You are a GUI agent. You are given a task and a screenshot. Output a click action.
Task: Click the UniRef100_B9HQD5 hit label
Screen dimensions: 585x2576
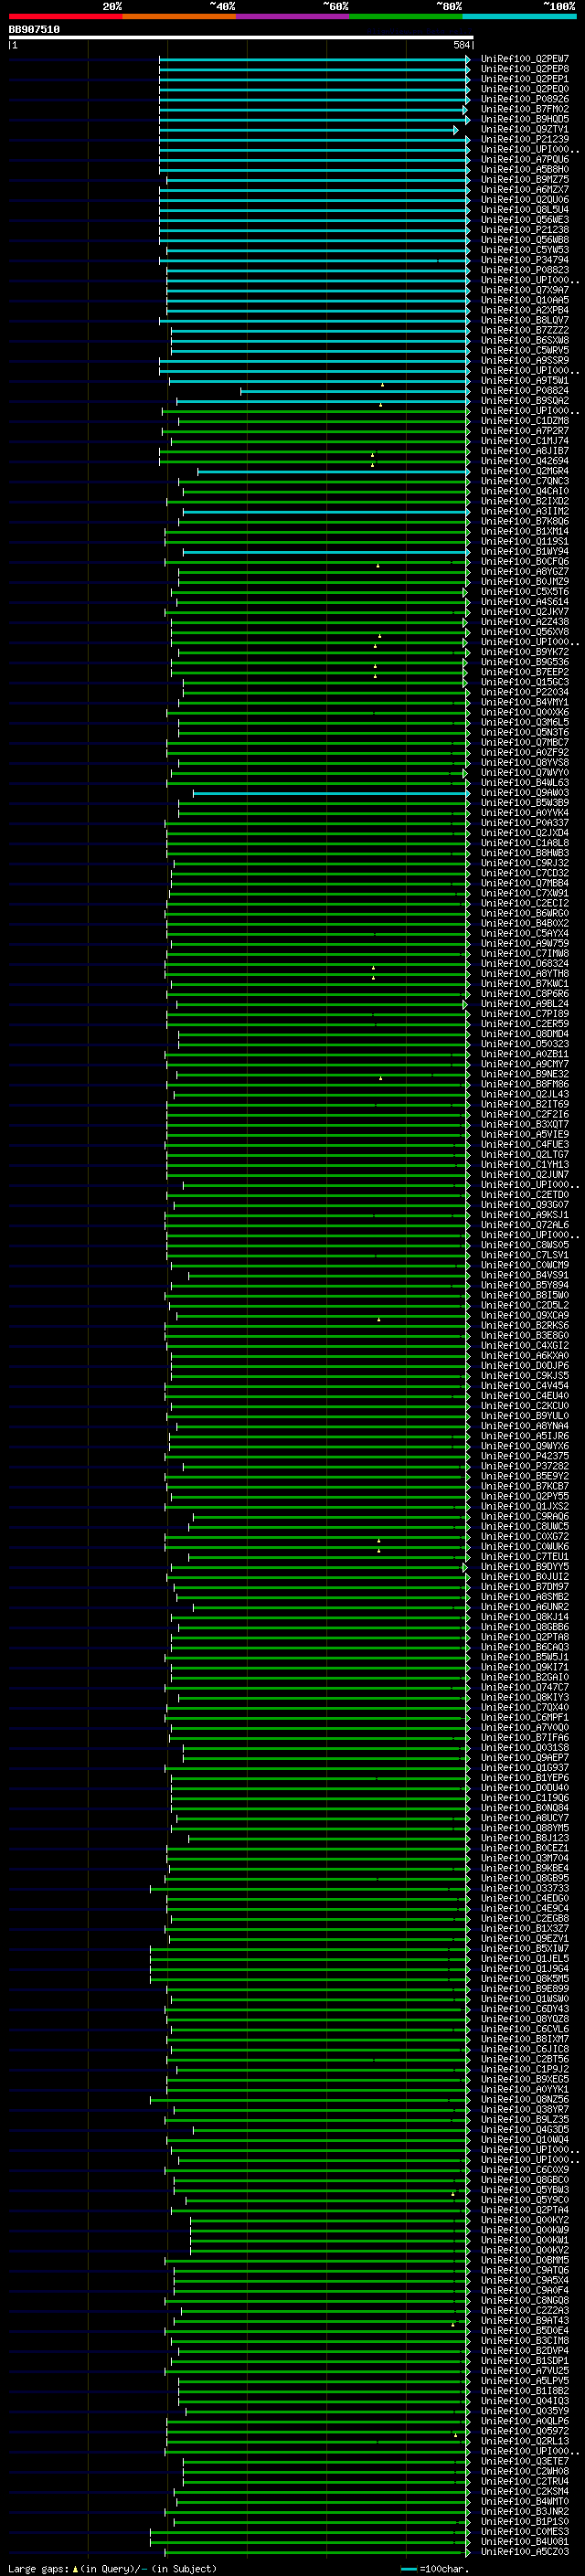[525, 119]
